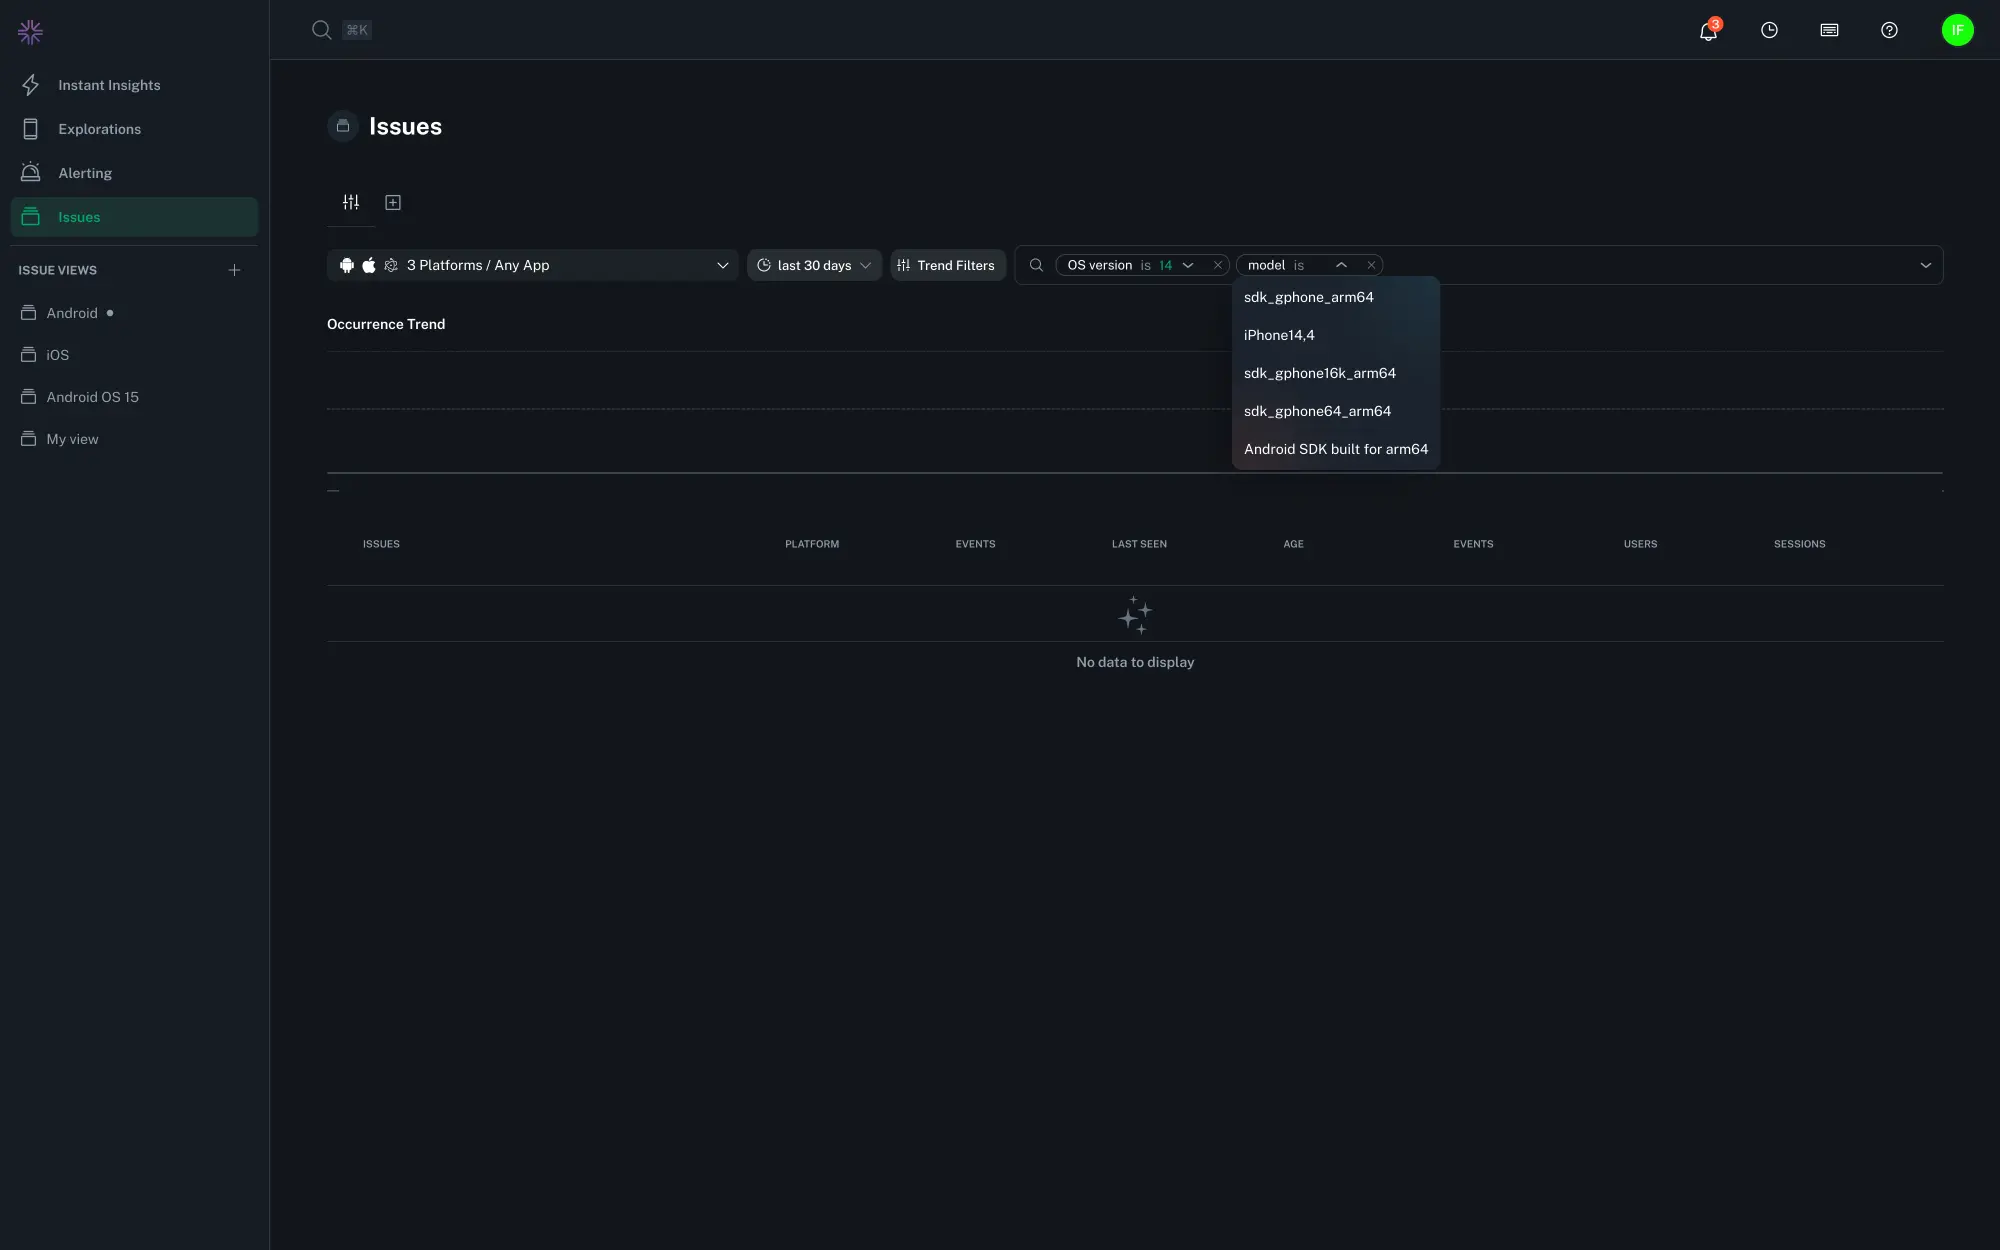This screenshot has height=1250, width=2000.
Task: Open Instant Insights from the sidebar
Action: (x=110, y=85)
